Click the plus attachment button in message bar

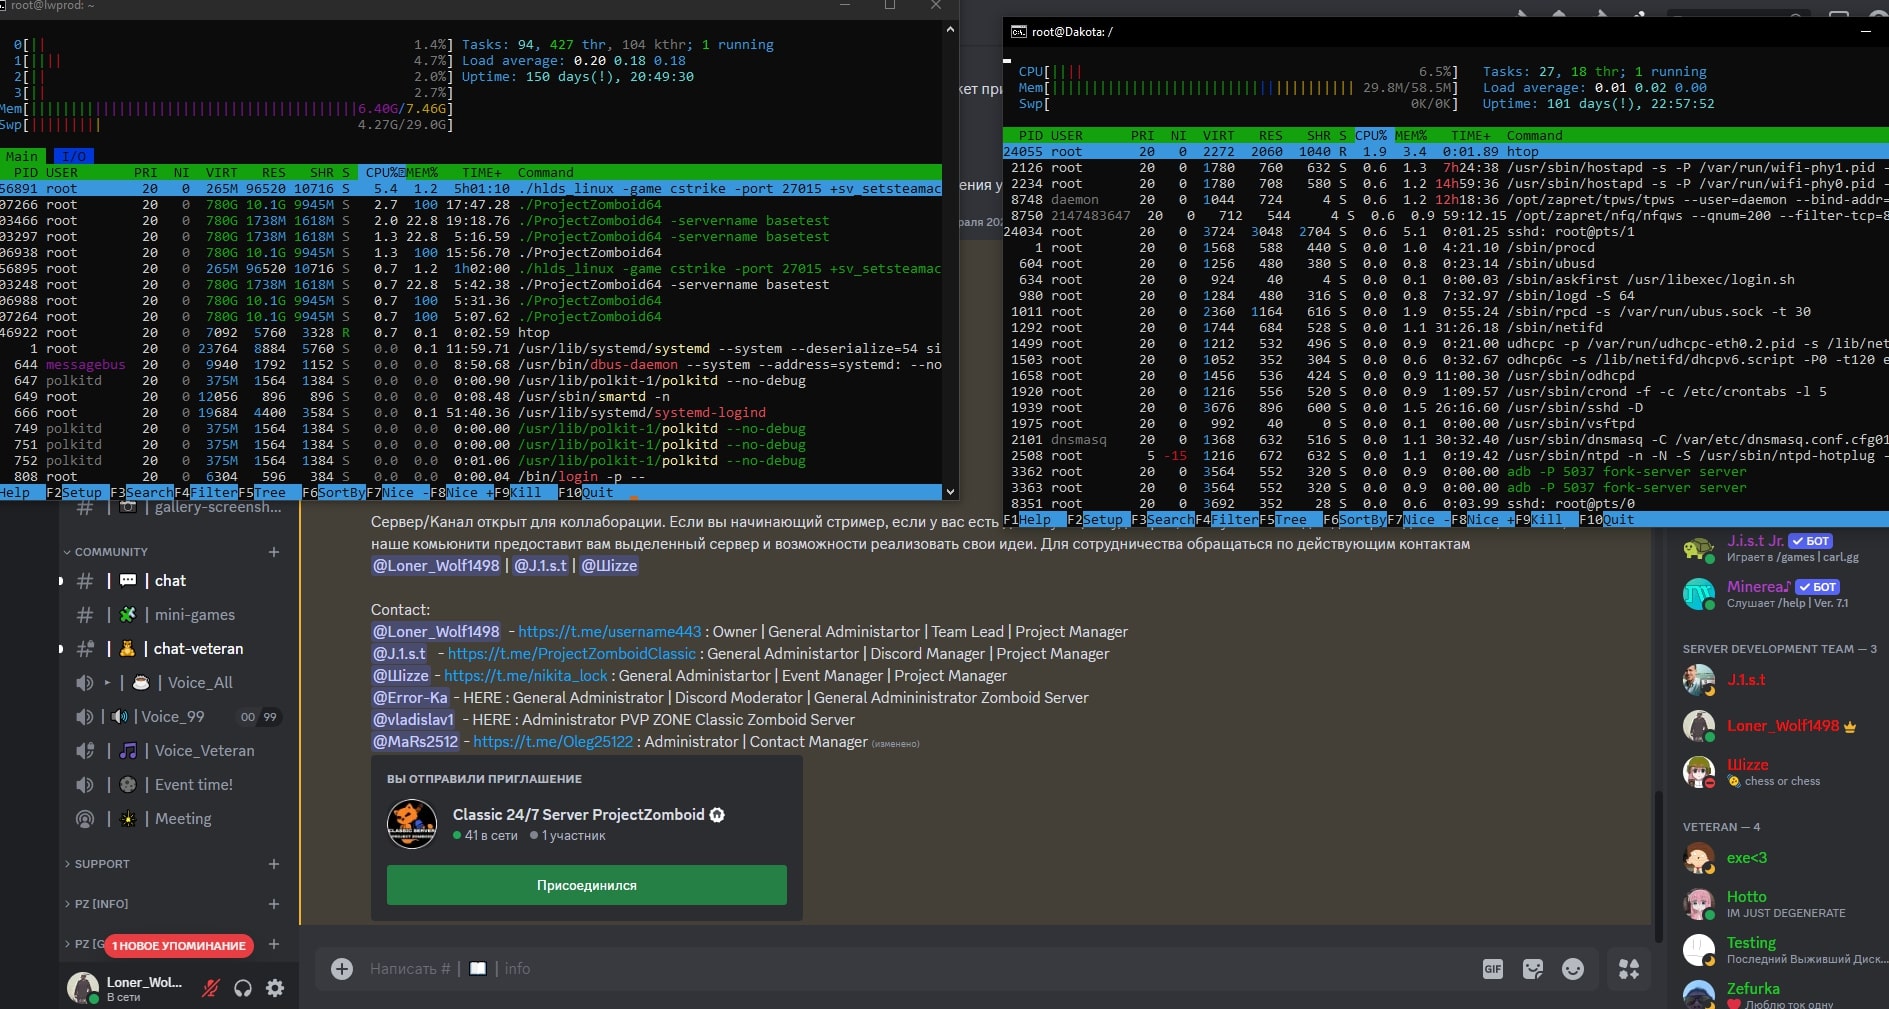[342, 969]
